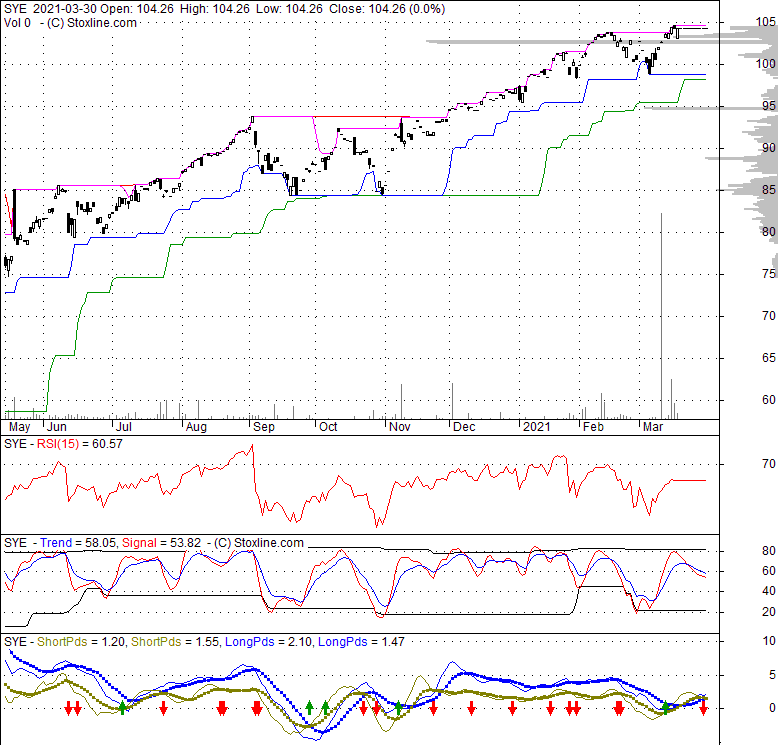The image size is (780, 745).
Task: Click the RSI(15) indicator label
Action: (58, 444)
